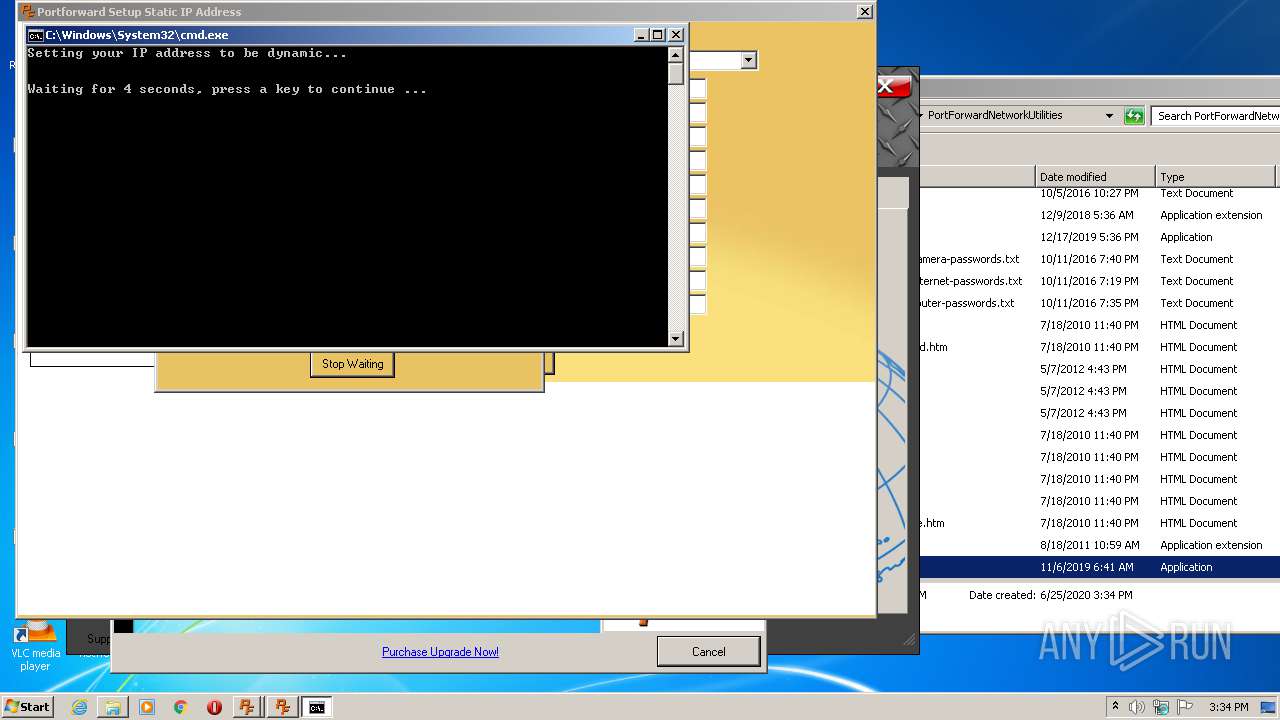Close the cmd.exe window

click(676, 35)
